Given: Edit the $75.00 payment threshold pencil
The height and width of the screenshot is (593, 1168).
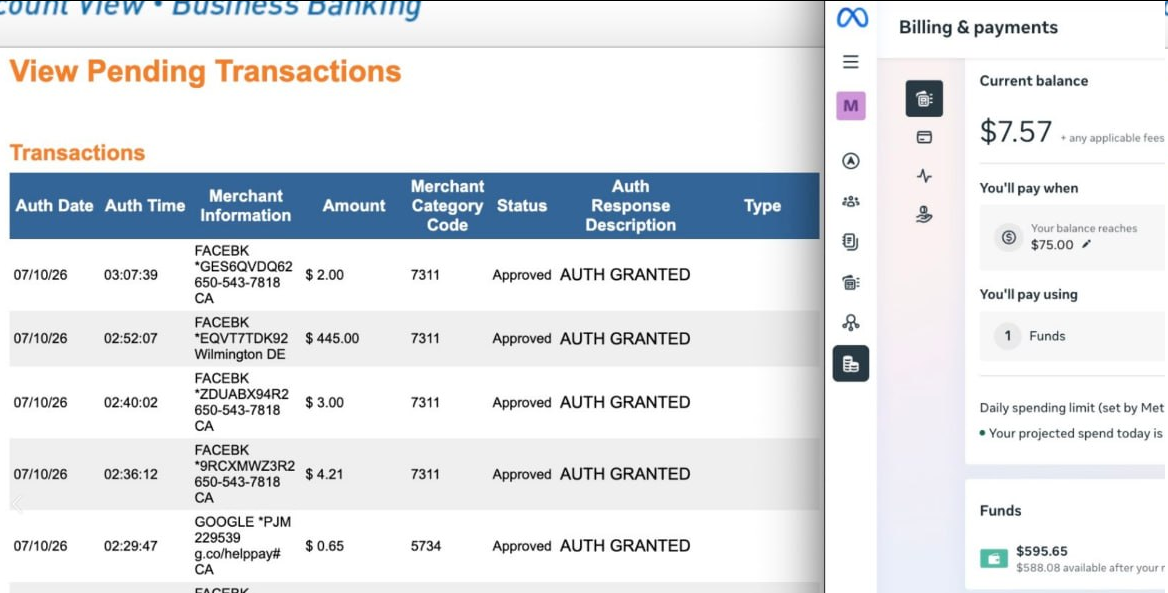Looking at the screenshot, I should (1087, 244).
